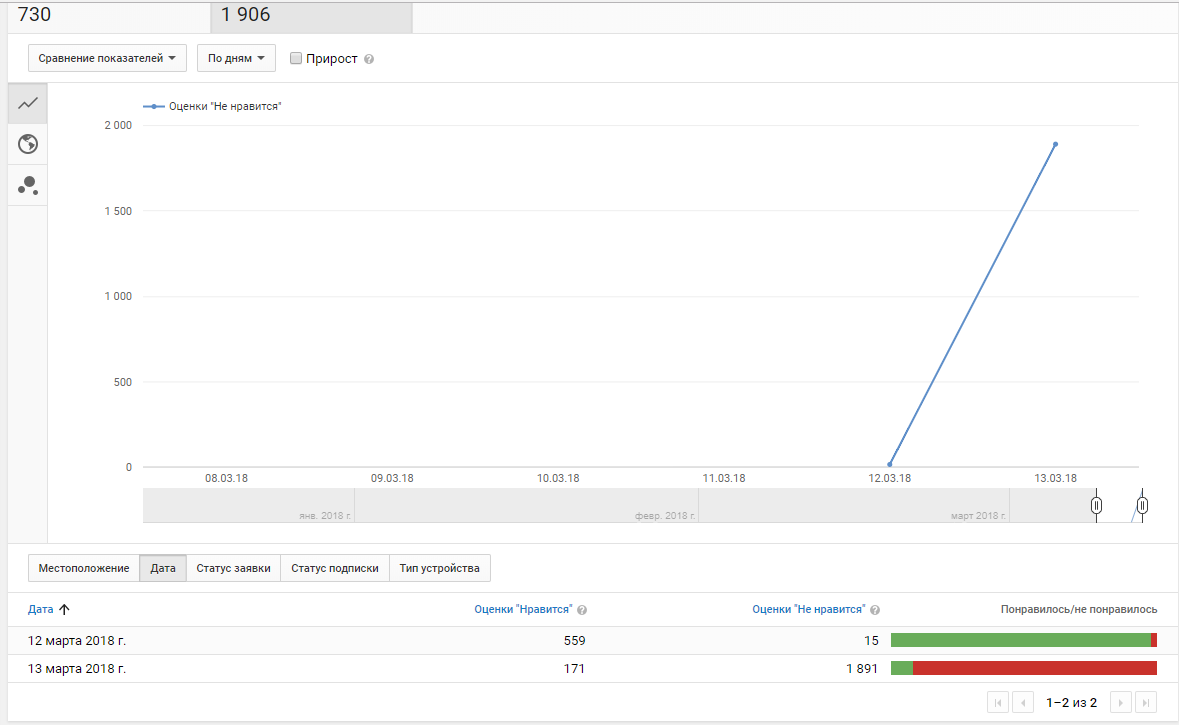Click help icon beside Оценки "Нравится" header

point(582,610)
